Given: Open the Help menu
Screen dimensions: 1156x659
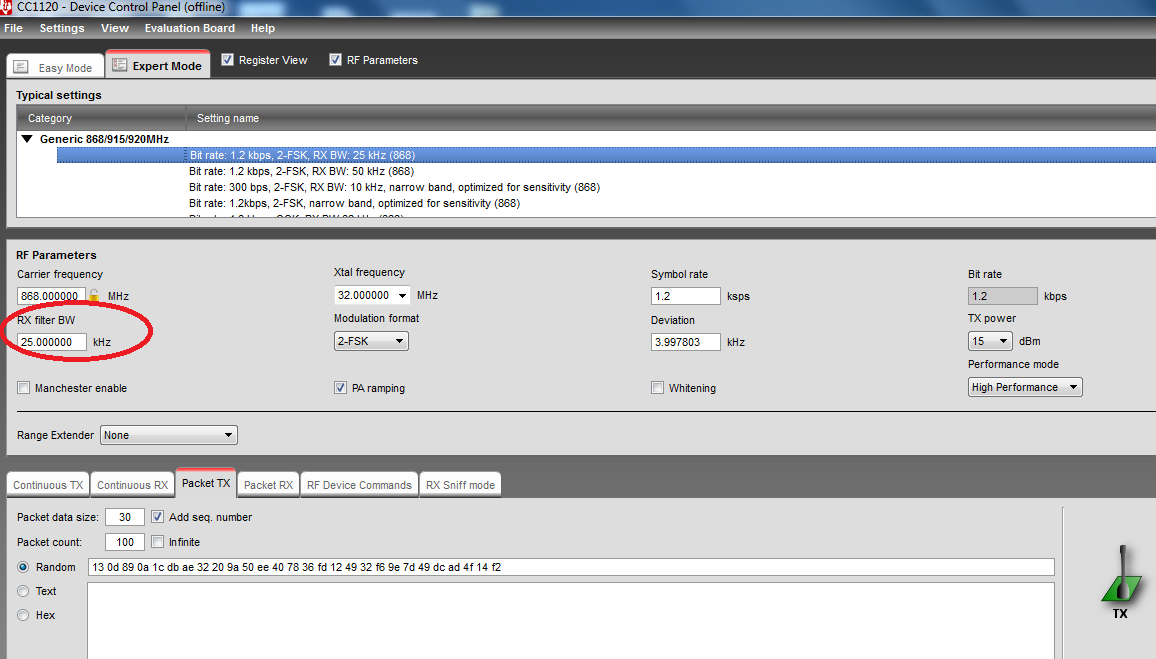Looking at the screenshot, I should click(x=262, y=28).
